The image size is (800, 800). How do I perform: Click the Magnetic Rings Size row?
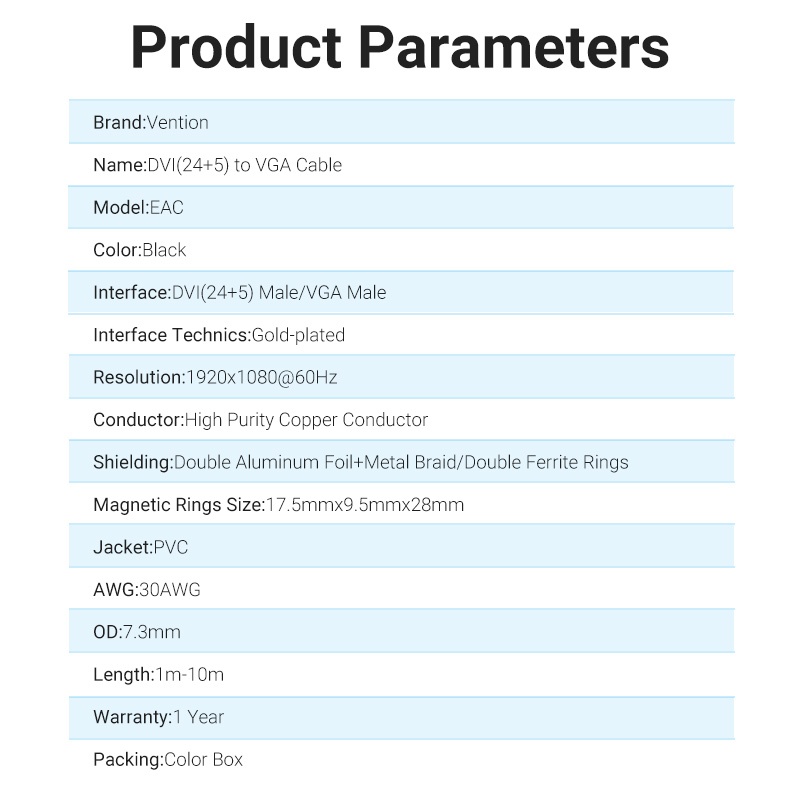pos(400,505)
